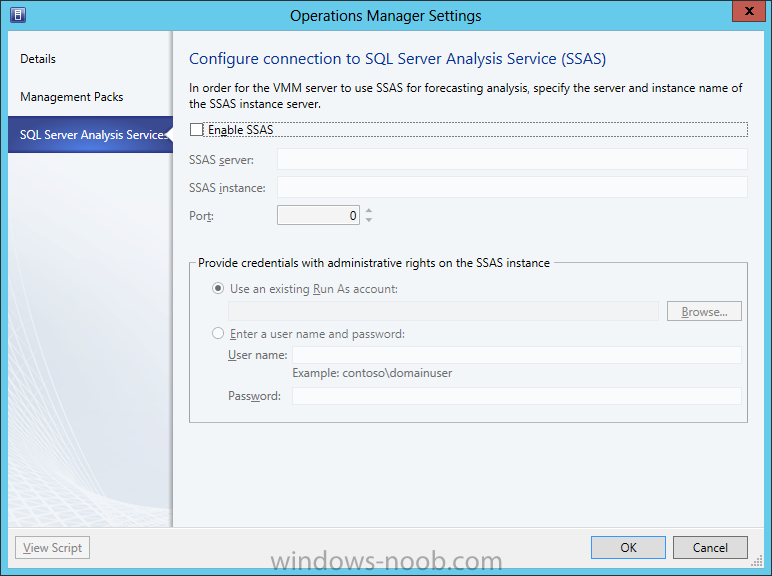Focus the SSAS instance text field
The width and height of the screenshot is (772, 576).
click(x=512, y=188)
